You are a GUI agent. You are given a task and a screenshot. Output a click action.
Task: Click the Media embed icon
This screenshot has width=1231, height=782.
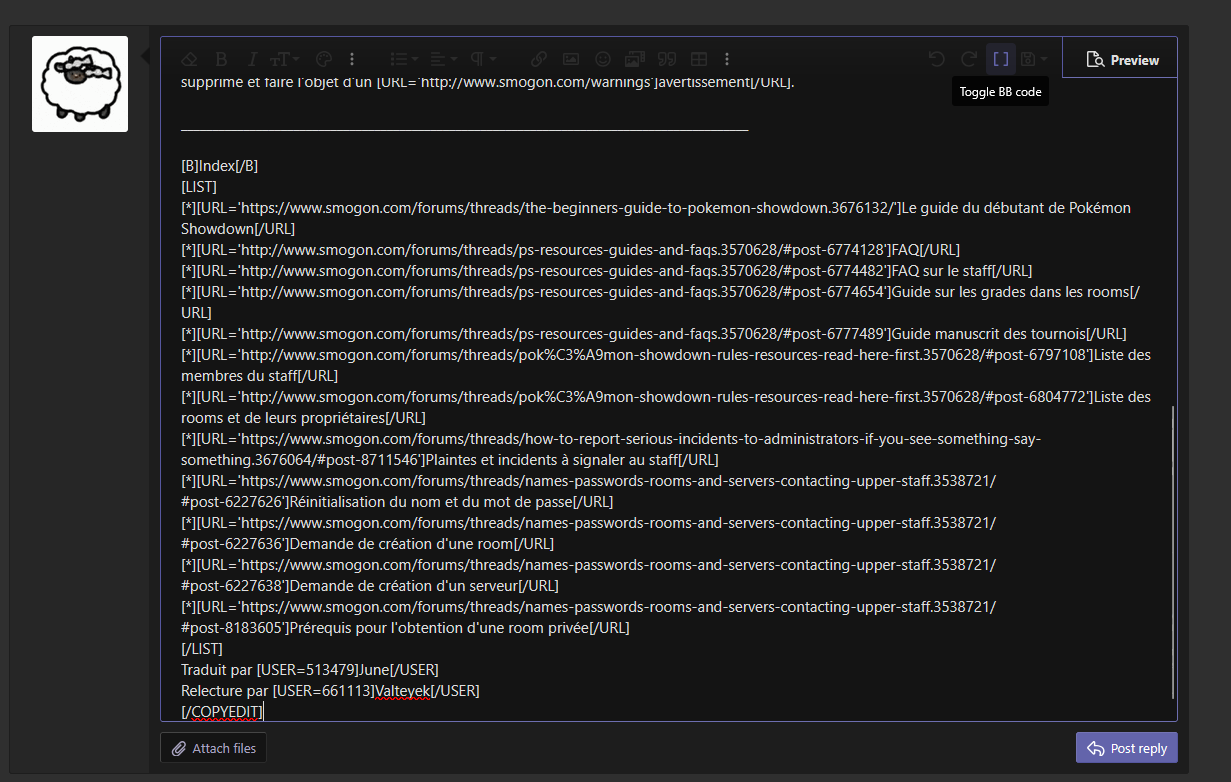coord(634,59)
